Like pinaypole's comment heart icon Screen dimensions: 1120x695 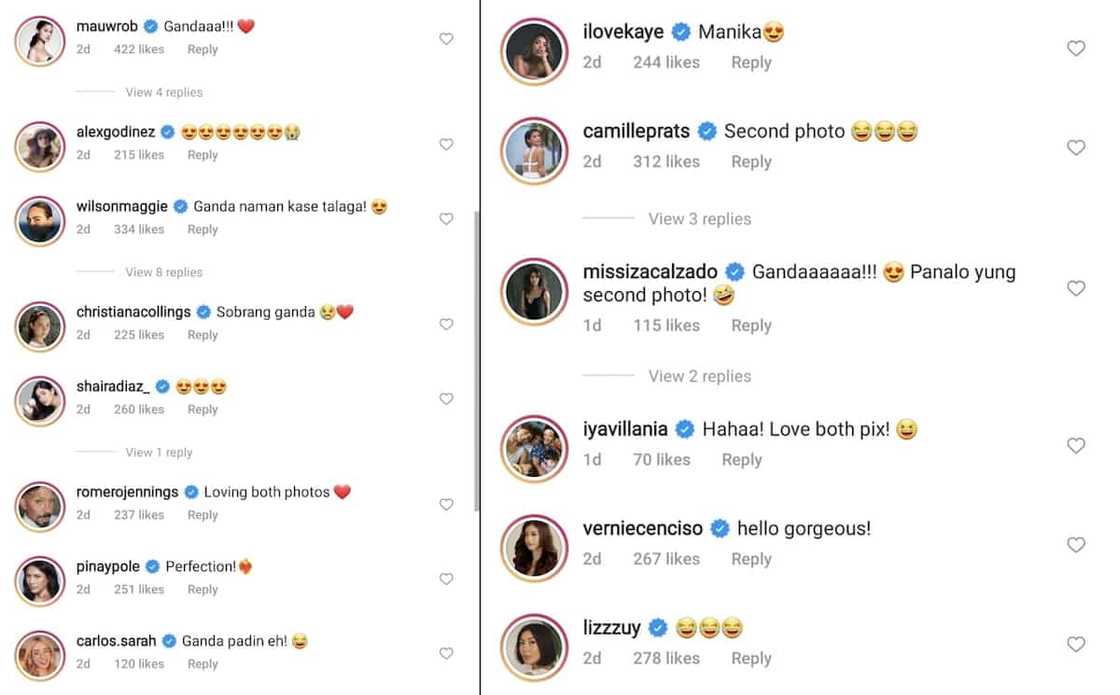tap(446, 578)
